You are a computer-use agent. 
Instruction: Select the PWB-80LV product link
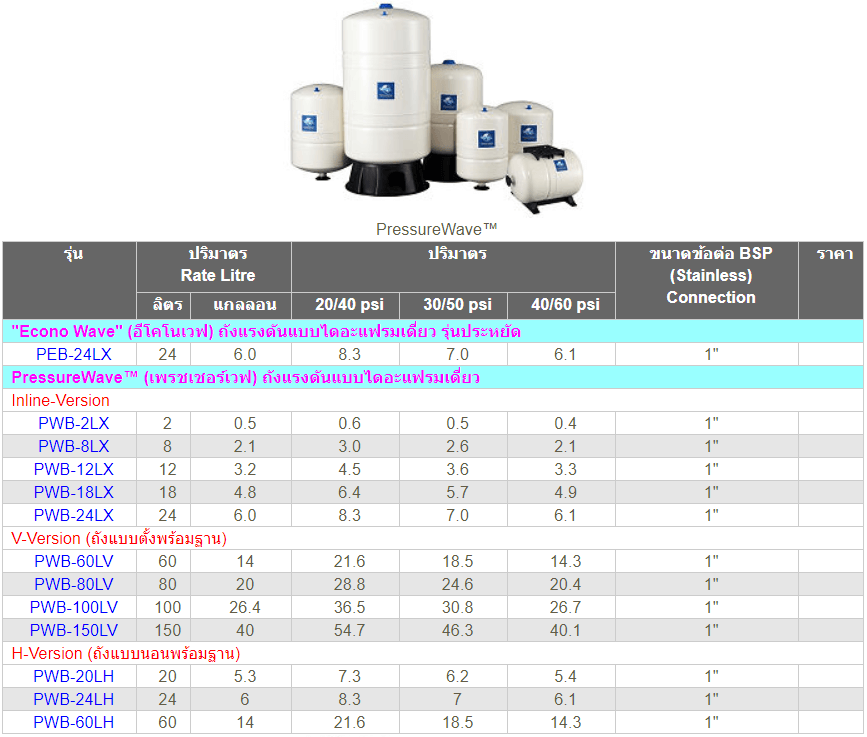[x=73, y=584]
